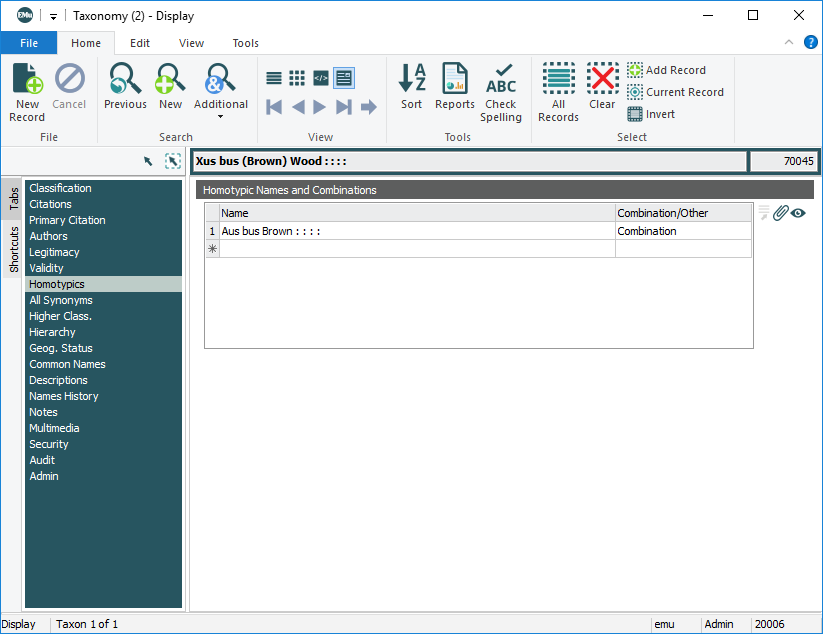Open the File menu
This screenshot has width=823, height=634.
(29, 43)
